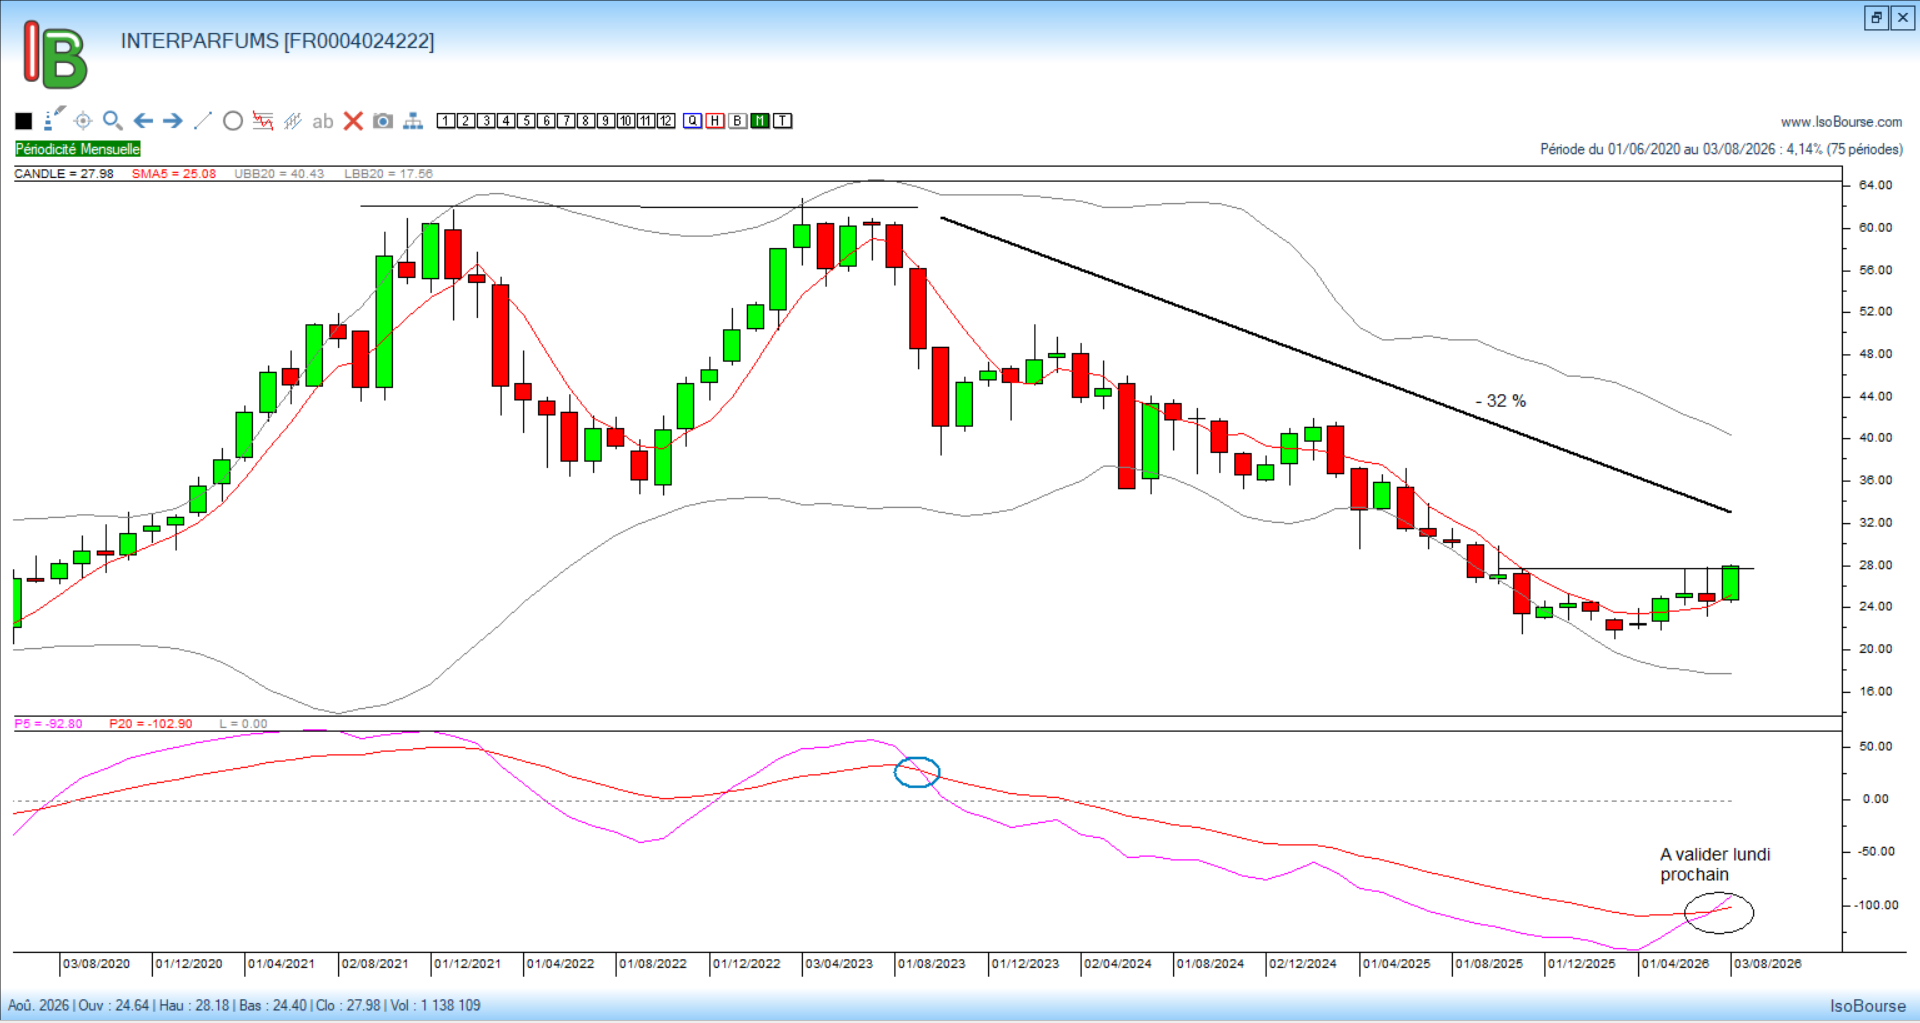Click the INTERPARFUMS [FR0004024222] title
The width and height of the screenshot is (1920, 1023).
(x=277, y=41)
